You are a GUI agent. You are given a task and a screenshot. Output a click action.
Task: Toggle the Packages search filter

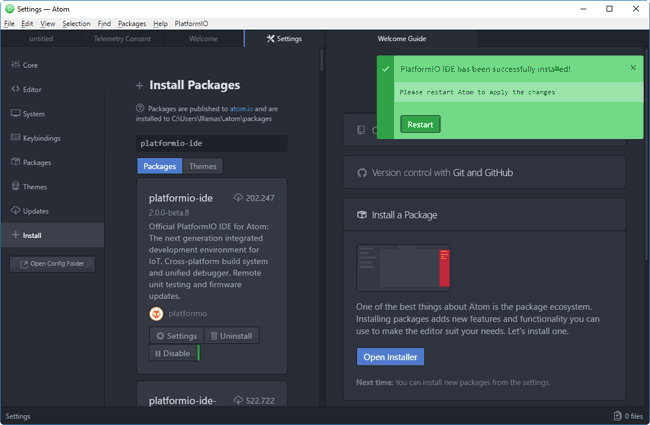[x=160, y=166]
